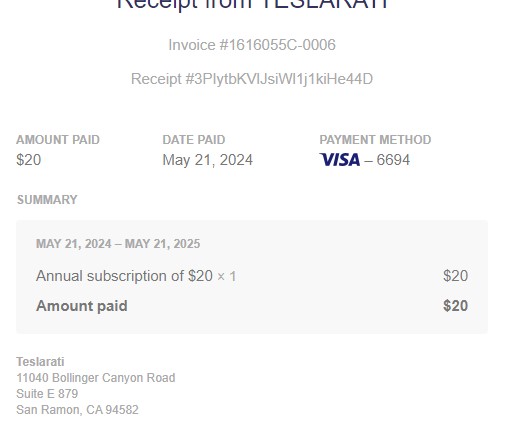Click the Suite E 879 line
This screenshot has width=509, height=422.
click(x=47, y=394)
